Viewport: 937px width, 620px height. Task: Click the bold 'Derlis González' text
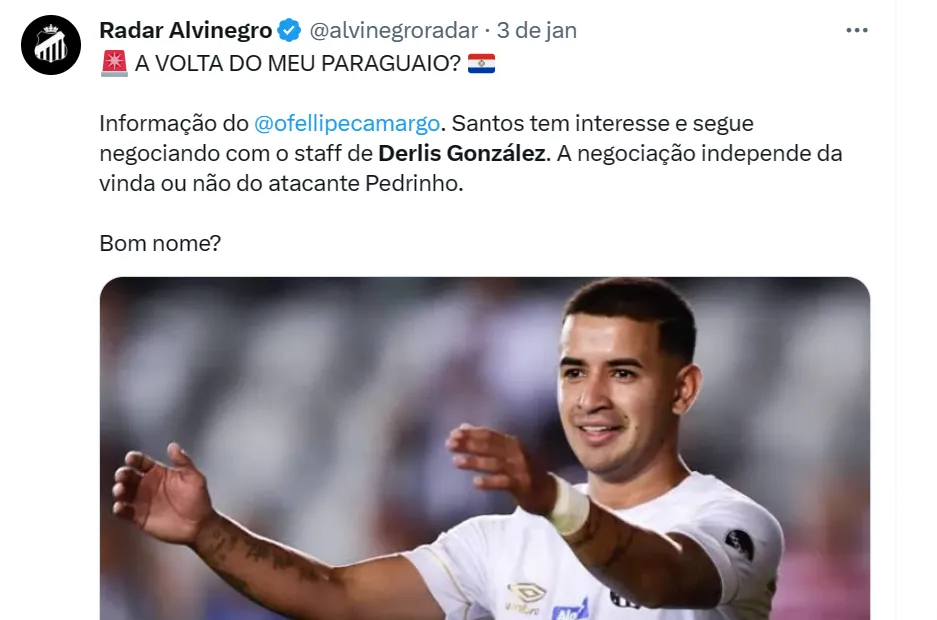462,154
